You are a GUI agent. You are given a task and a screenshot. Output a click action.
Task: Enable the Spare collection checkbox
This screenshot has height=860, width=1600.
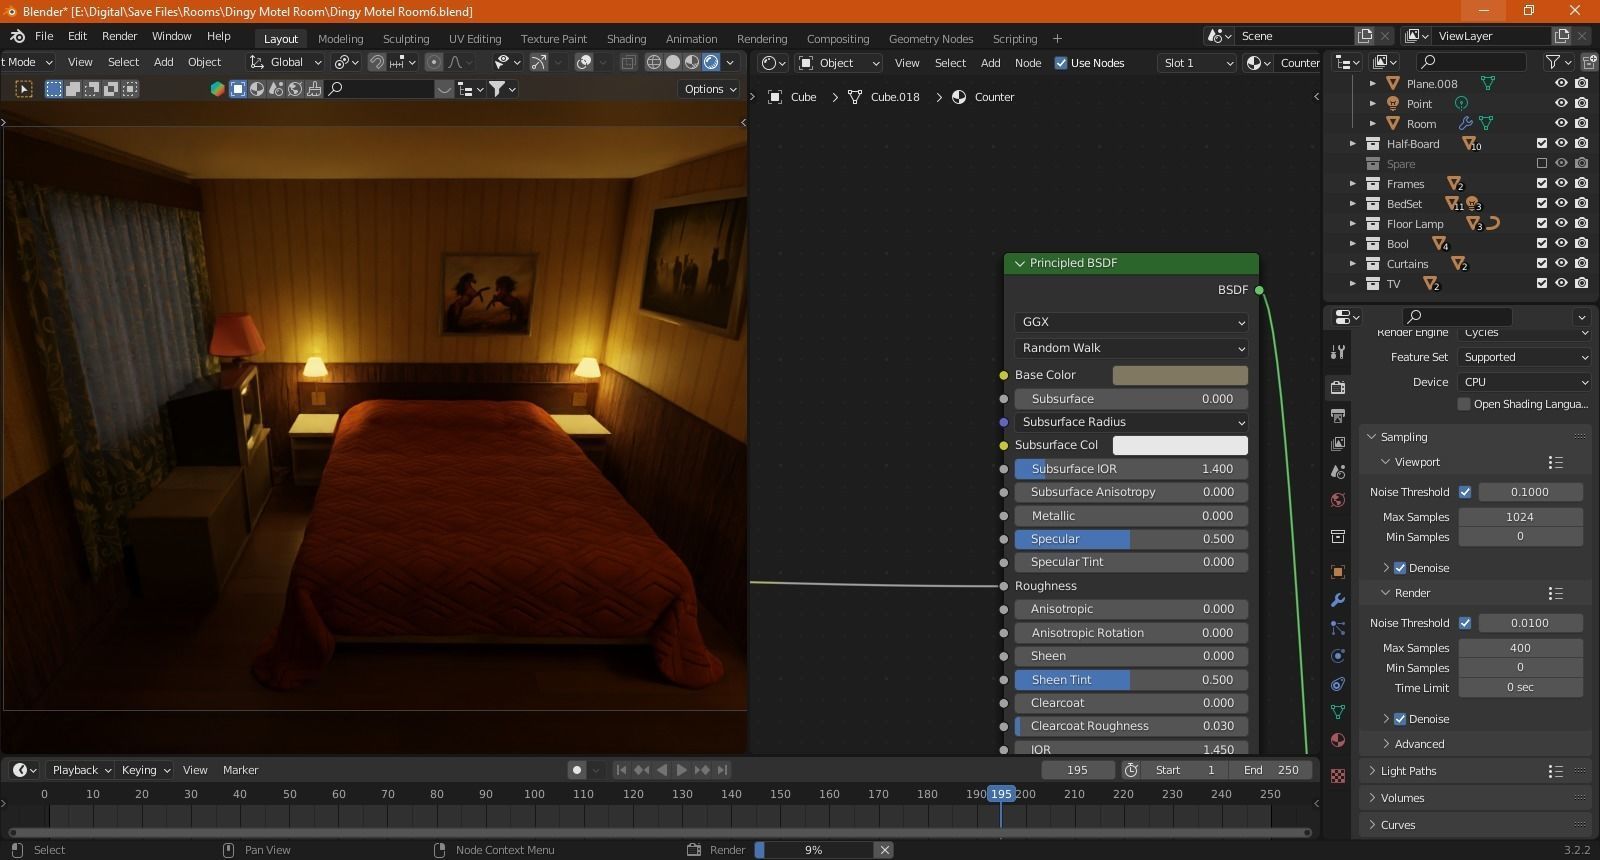point(1542,163)
